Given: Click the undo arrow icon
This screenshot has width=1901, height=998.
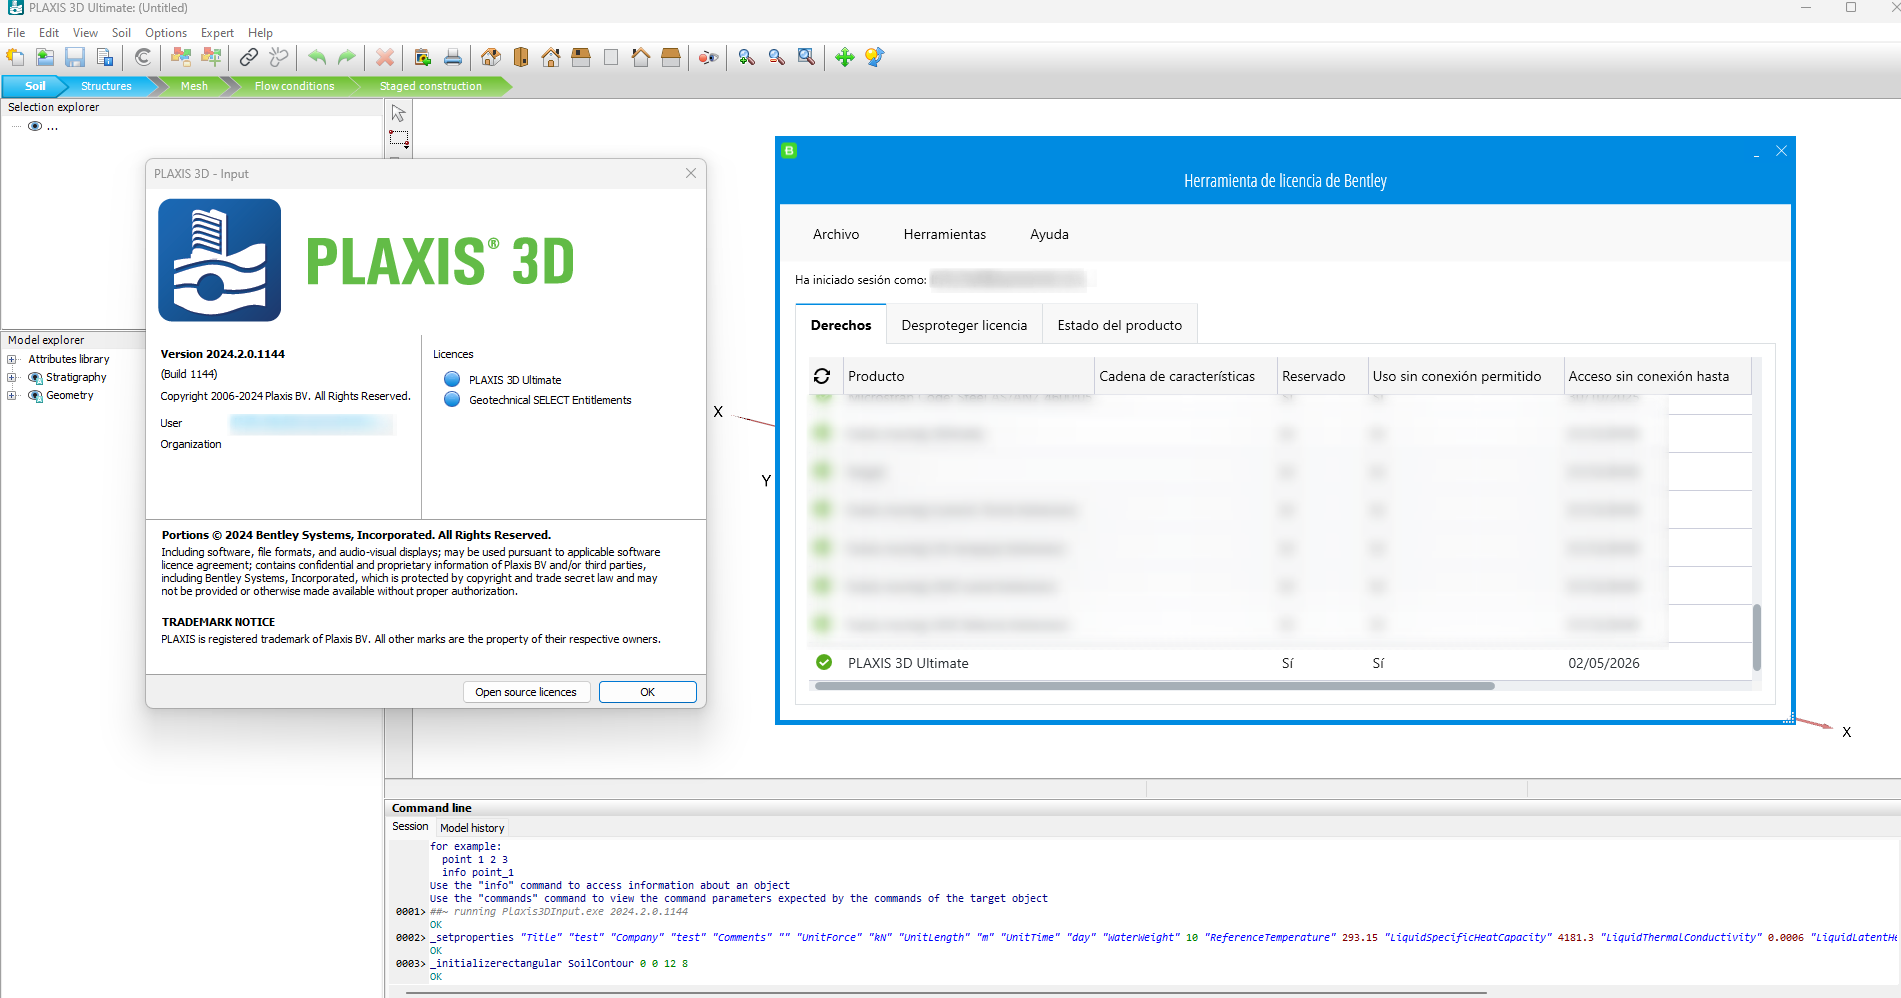Looking at the screenshot, I should click(x=317, y=57).
